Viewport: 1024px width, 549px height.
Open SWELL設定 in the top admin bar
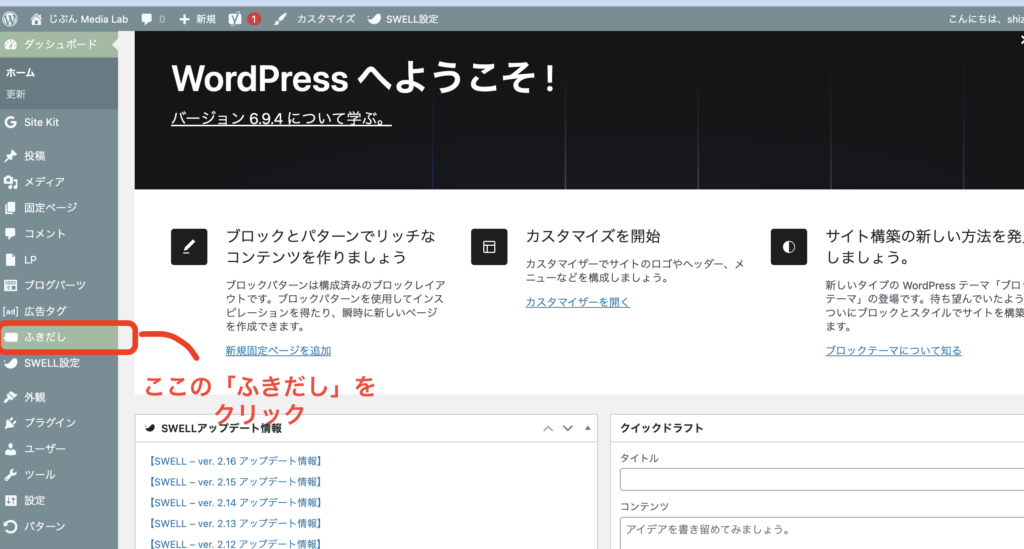click(403, 18)
